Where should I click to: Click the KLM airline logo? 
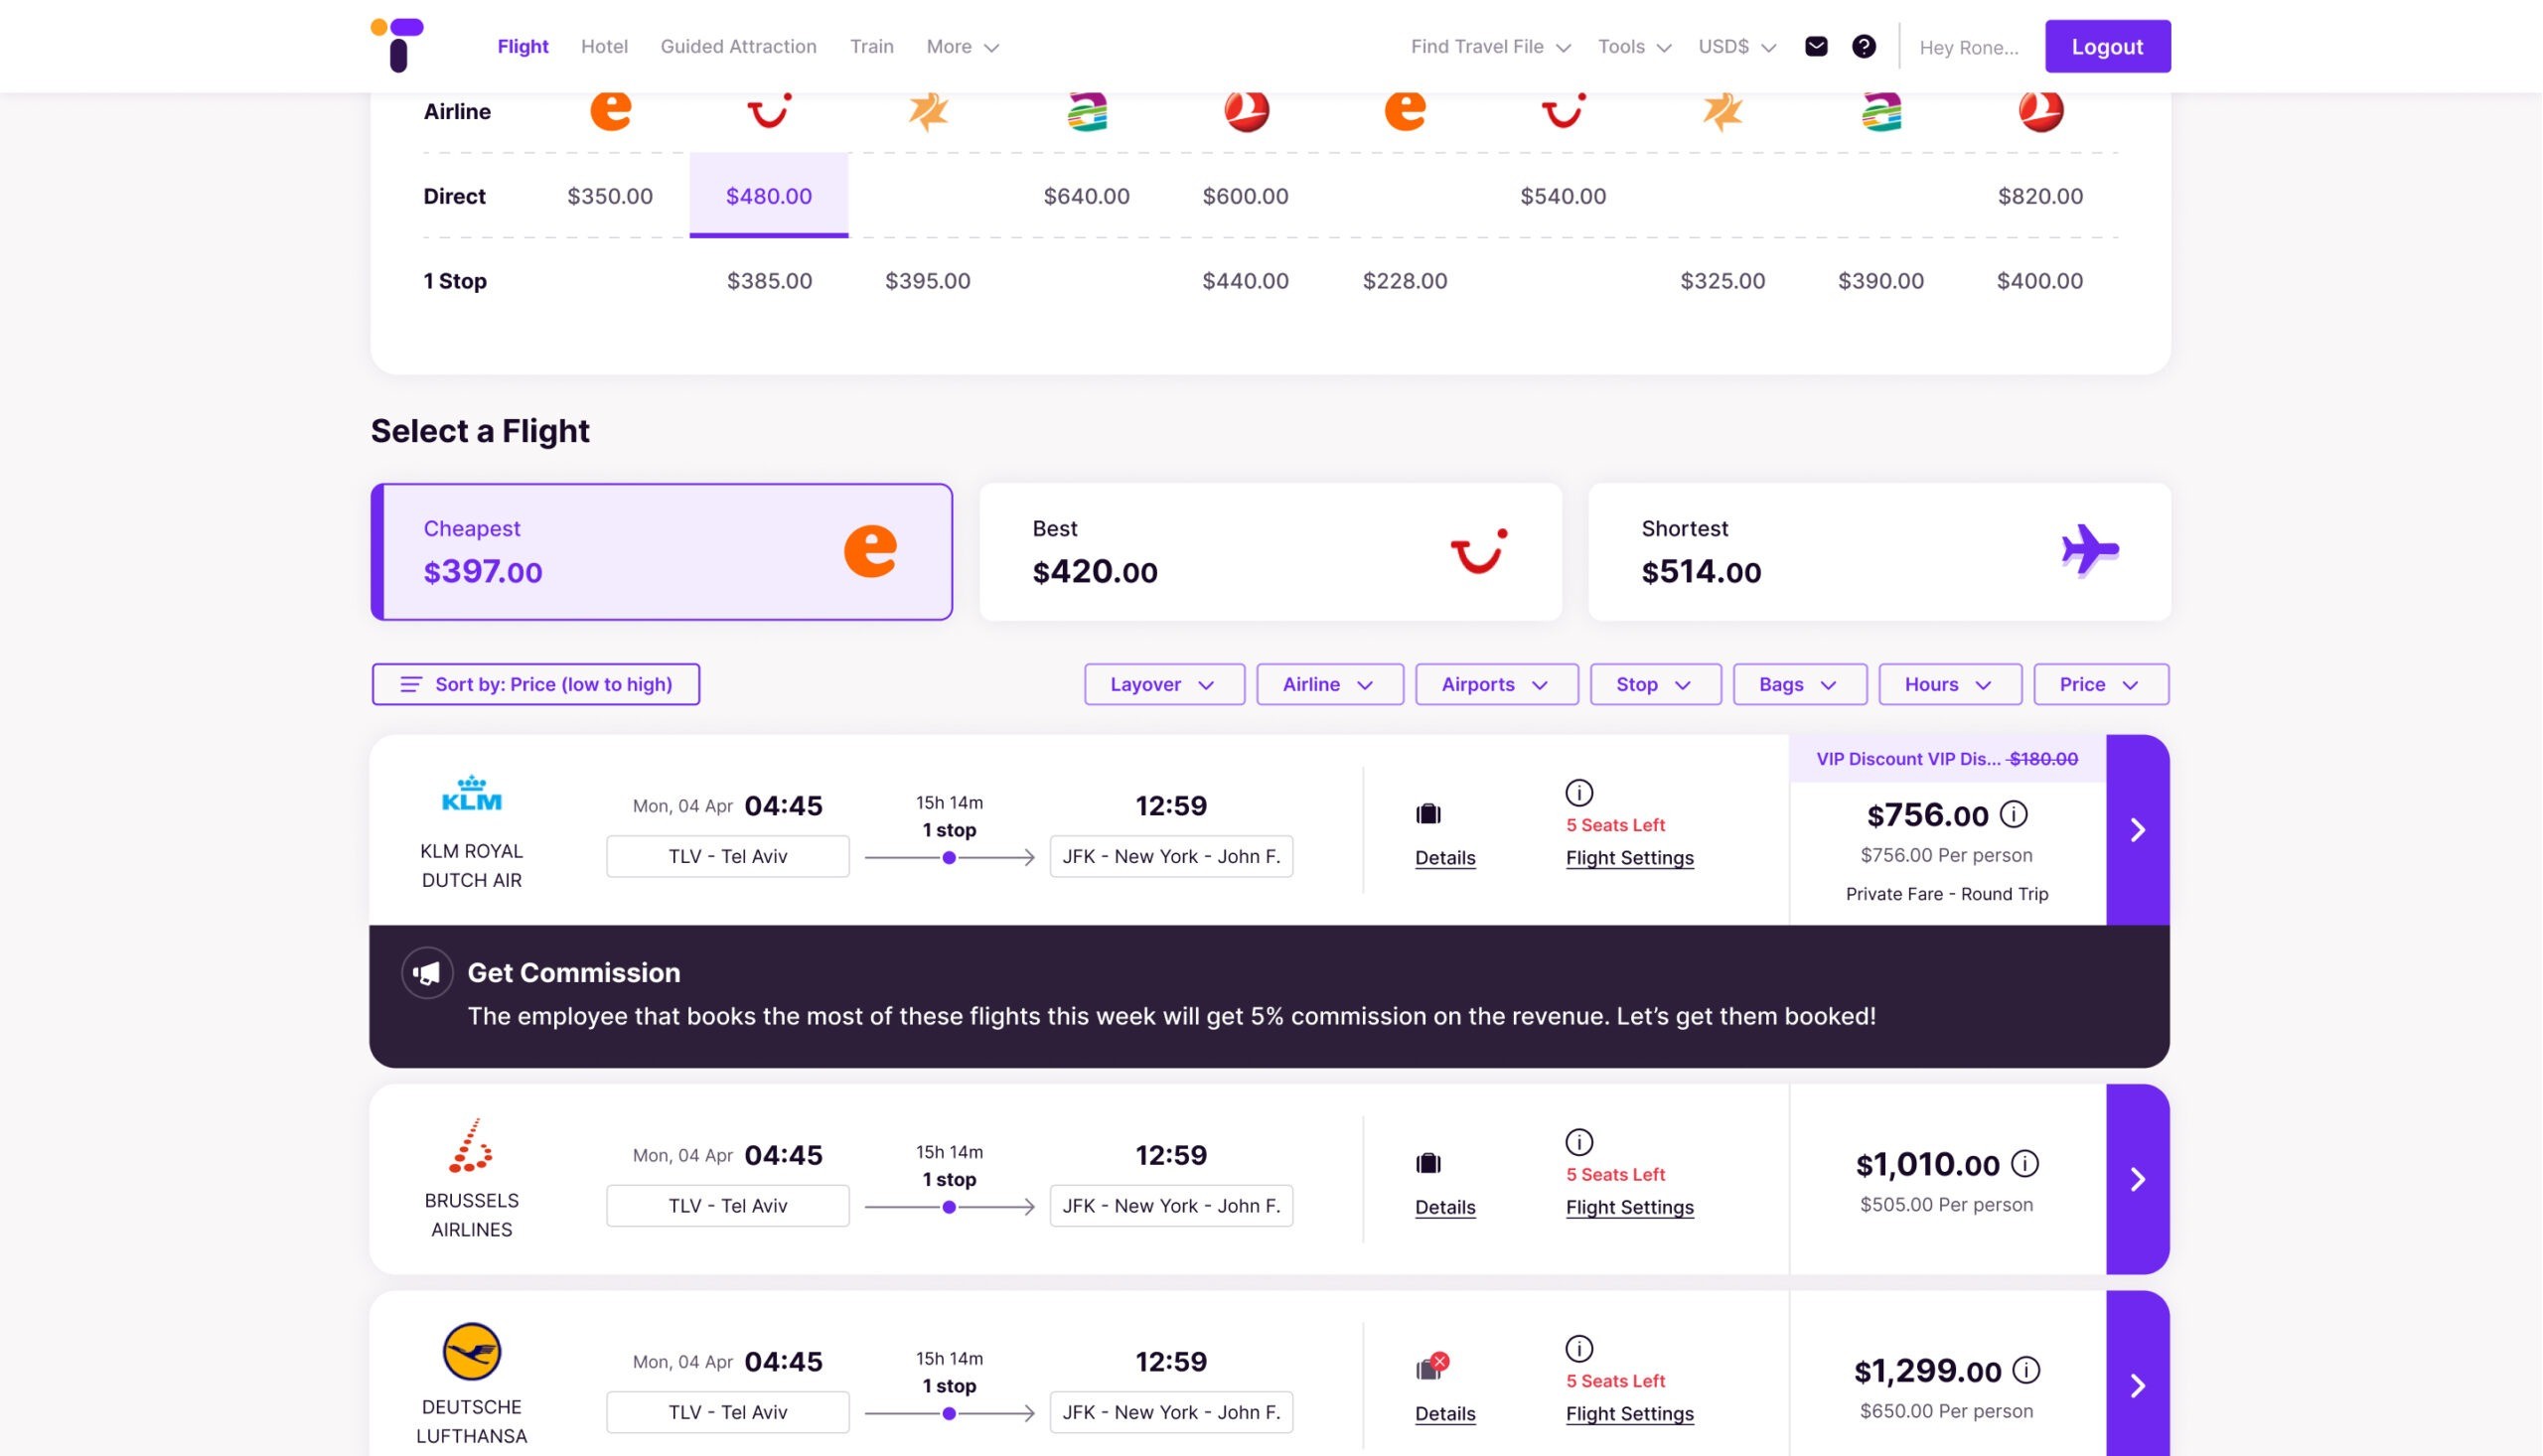471,794
